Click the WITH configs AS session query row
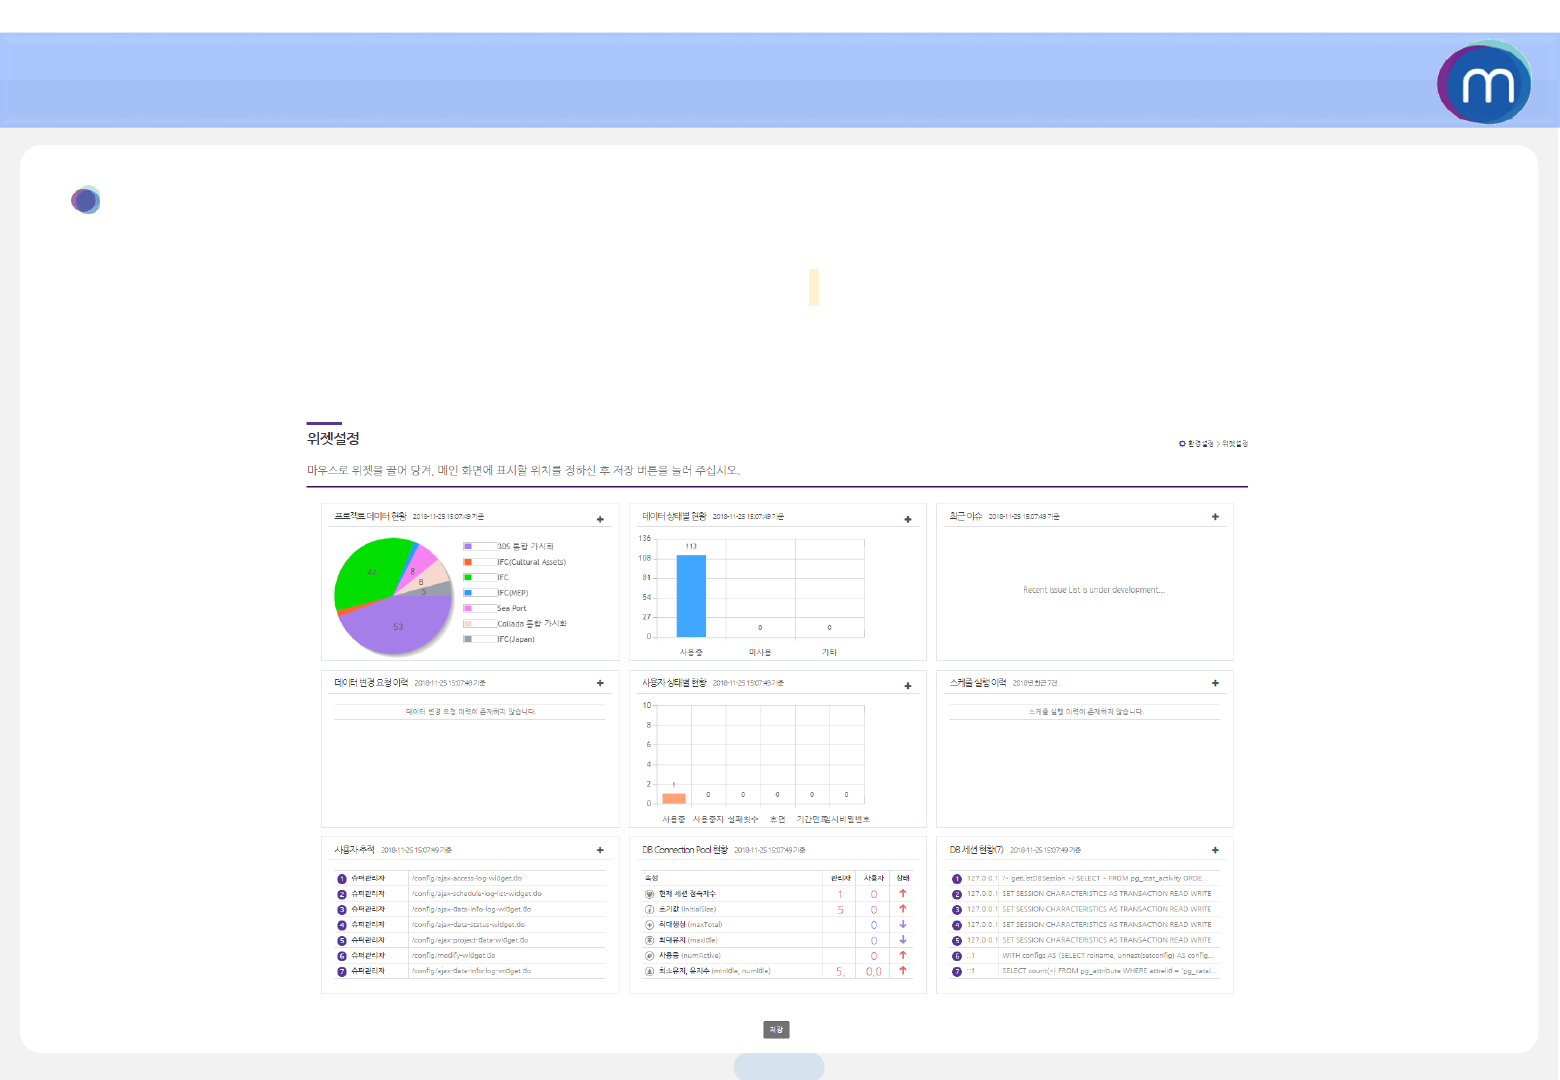The width and height of the screenshot is (1560, 1080). coord(1108,956)
